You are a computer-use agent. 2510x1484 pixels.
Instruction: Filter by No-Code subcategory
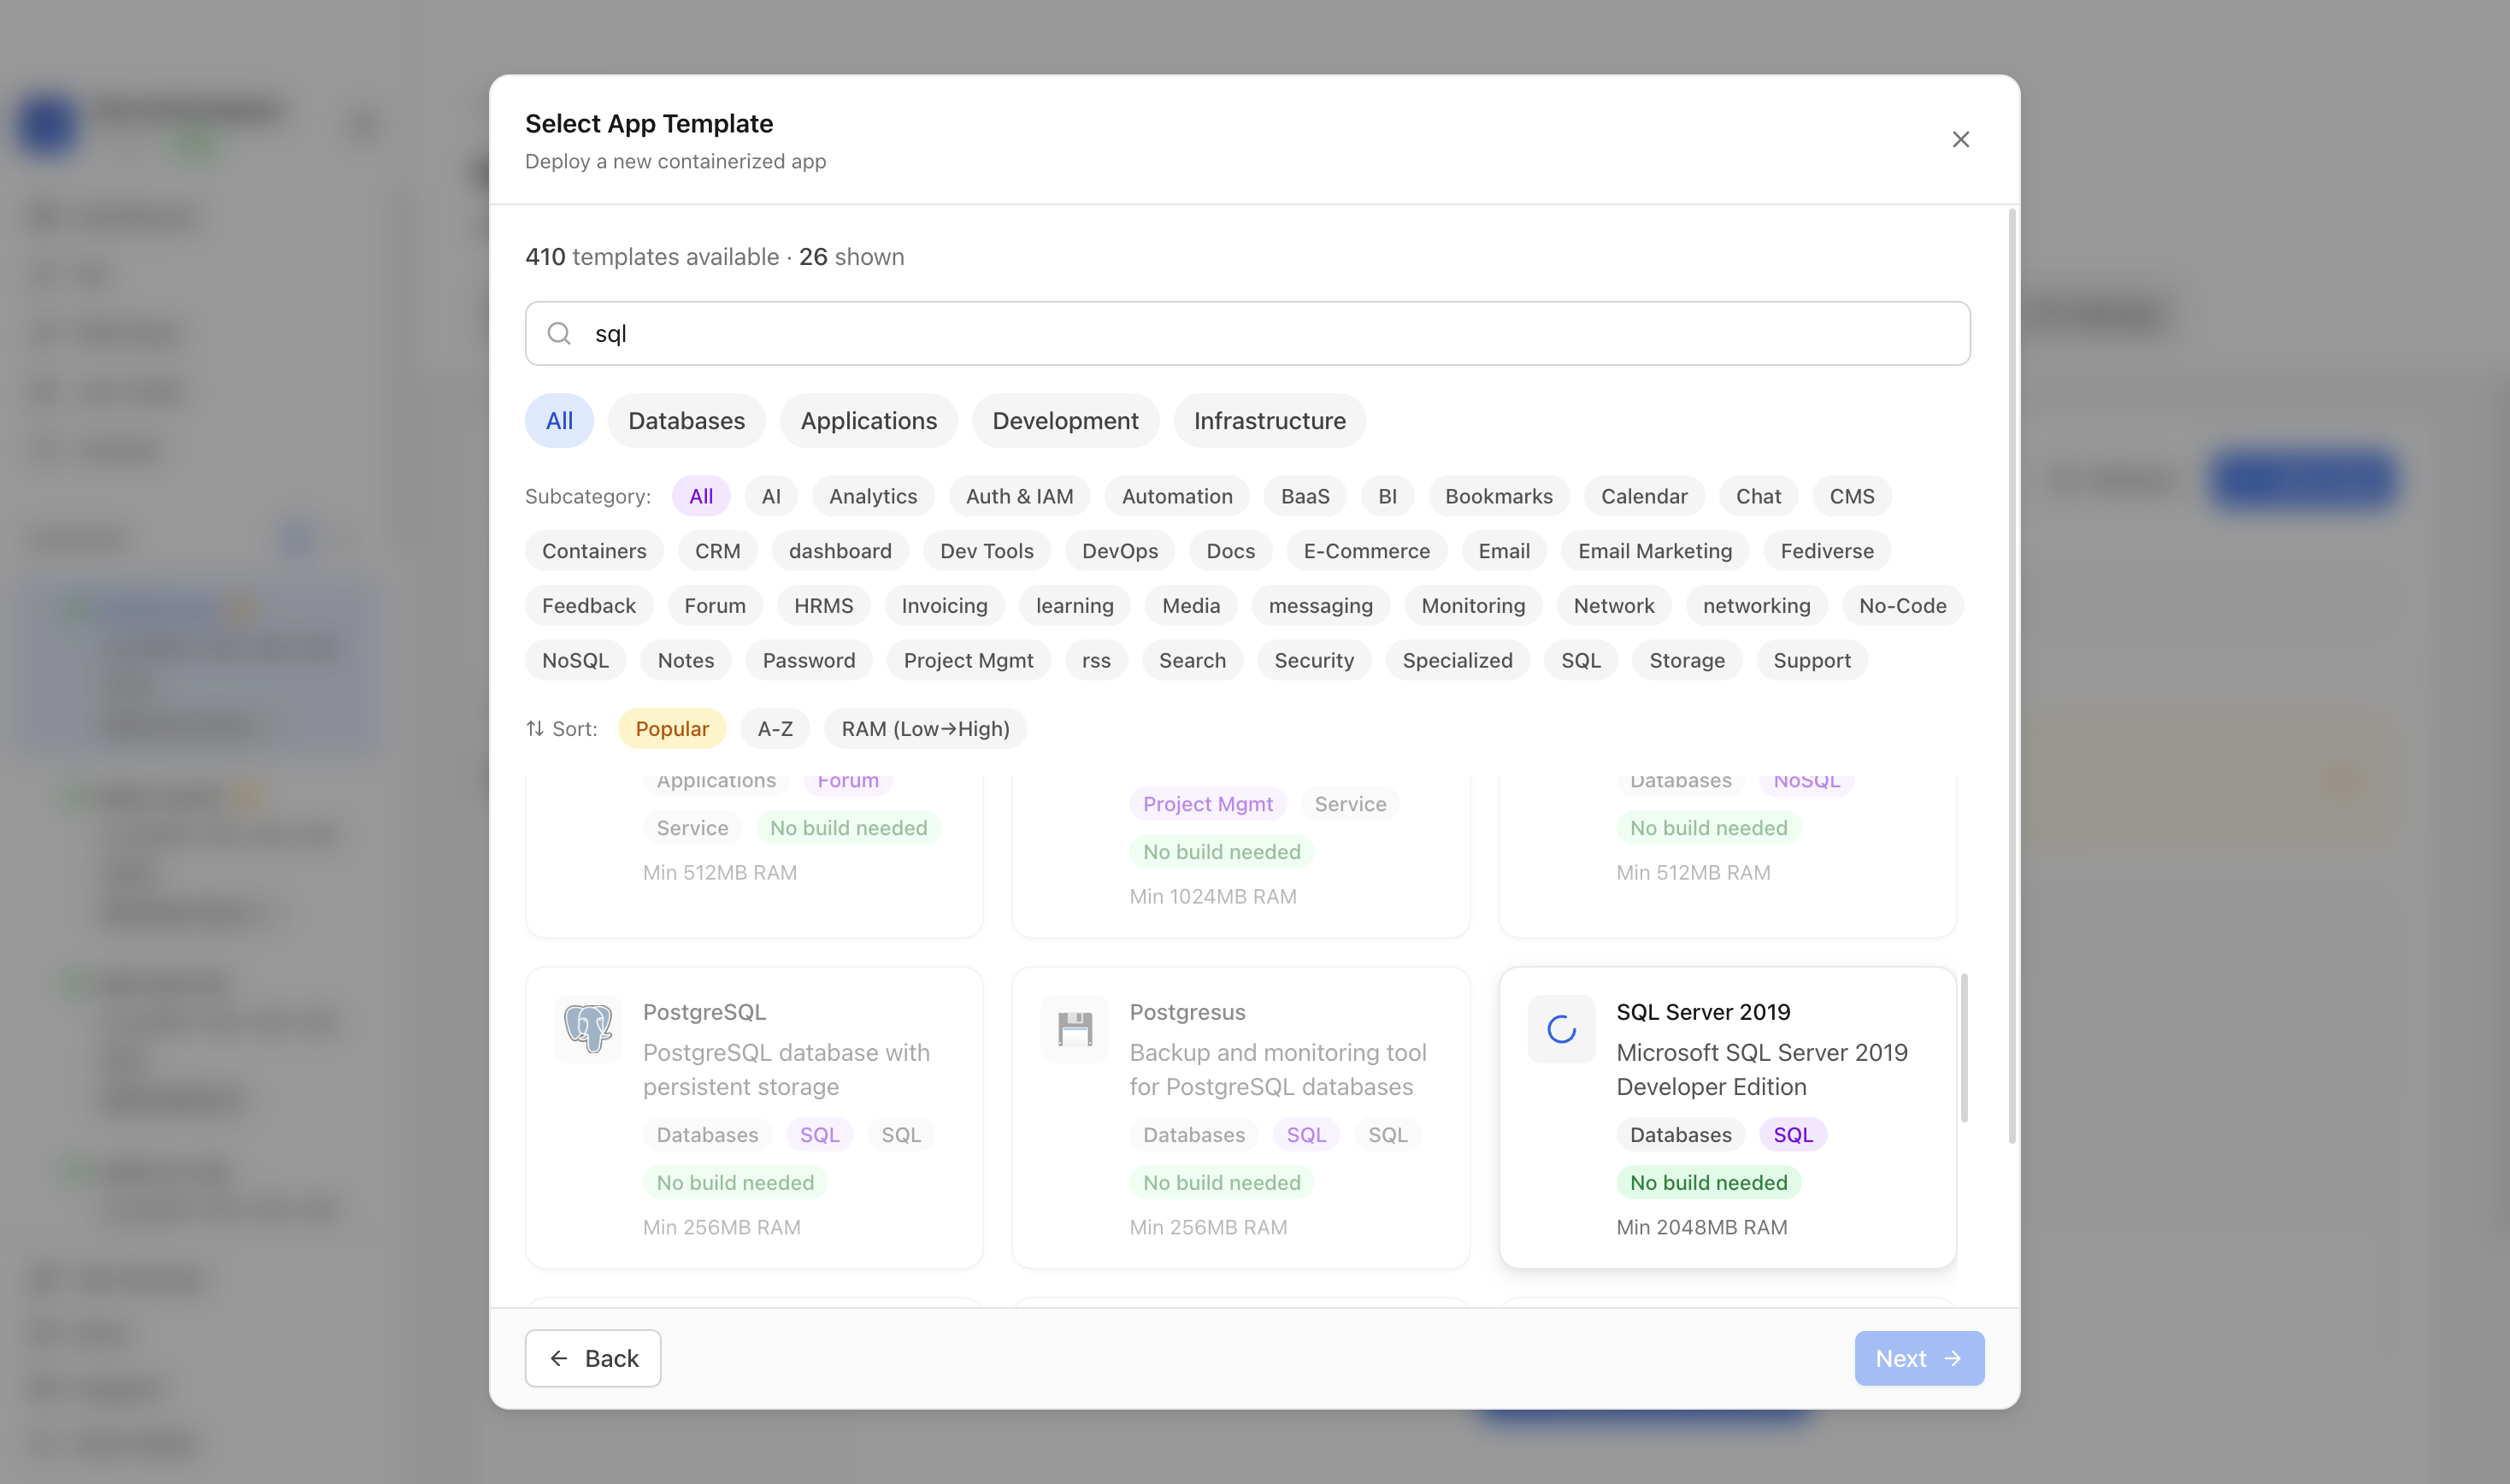coord(1902,605)
